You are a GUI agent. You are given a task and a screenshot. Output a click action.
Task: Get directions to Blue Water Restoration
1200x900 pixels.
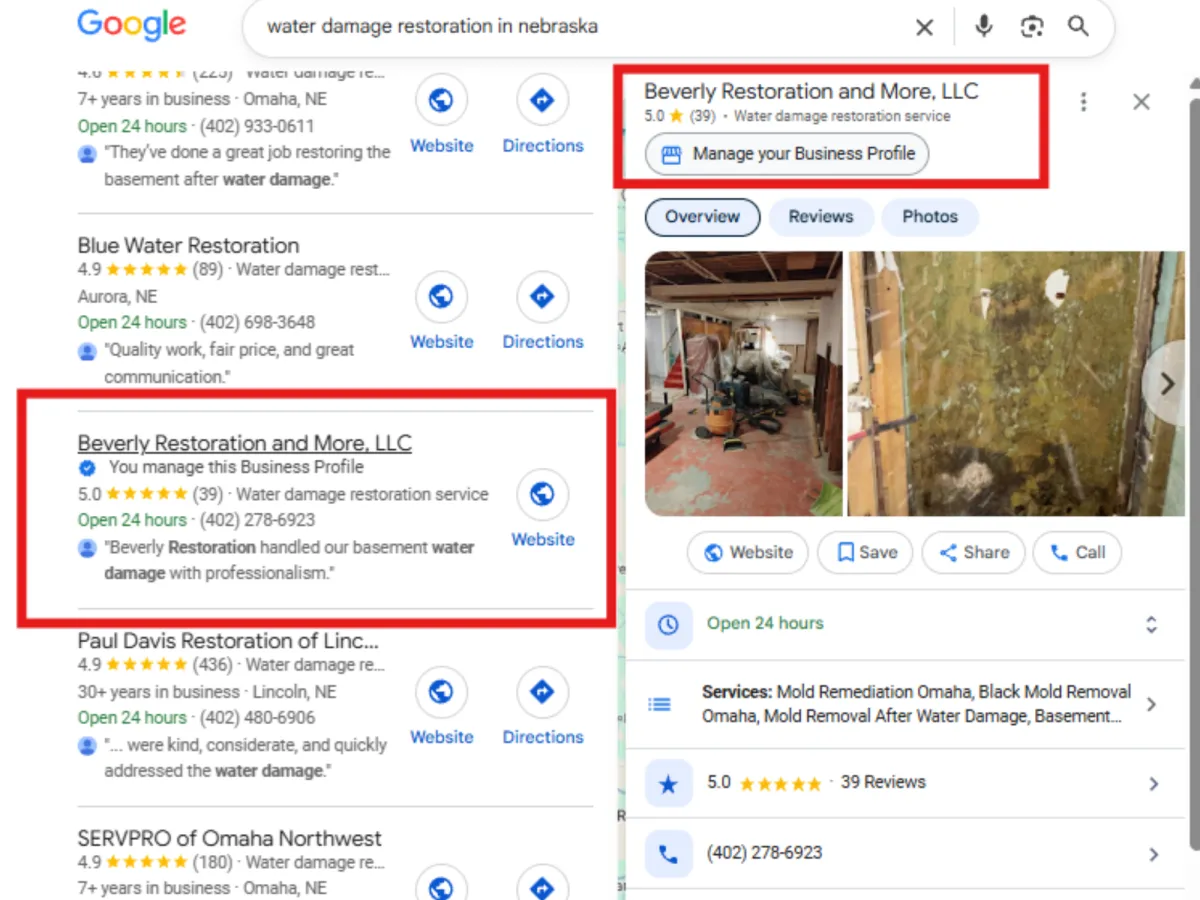pyautogui.click(x=542, y=296)
